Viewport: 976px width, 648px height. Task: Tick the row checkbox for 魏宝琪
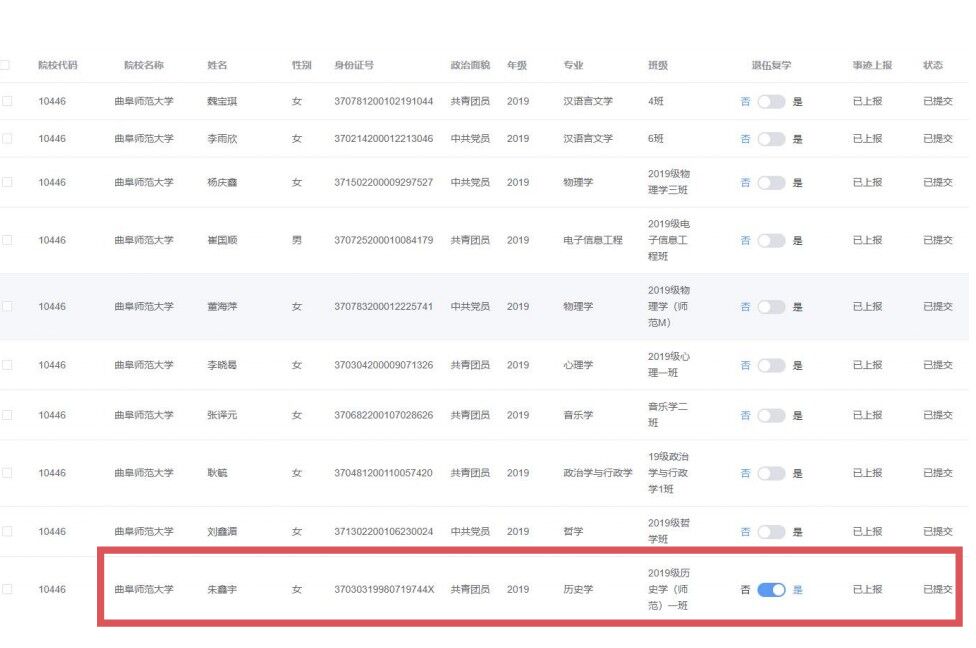pyautogui.click(x=7, y=102)
